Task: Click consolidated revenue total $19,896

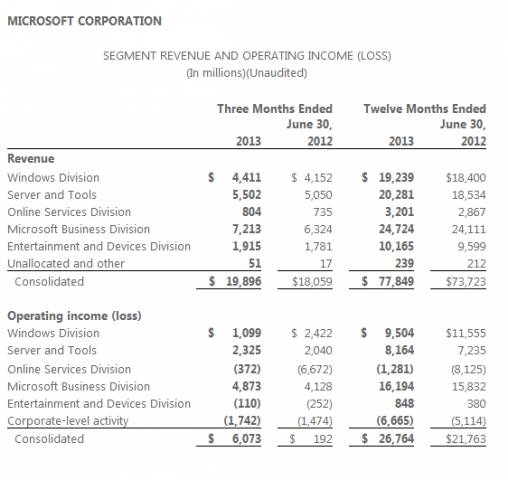Action: pyautogui.click(x=235, y=282)
